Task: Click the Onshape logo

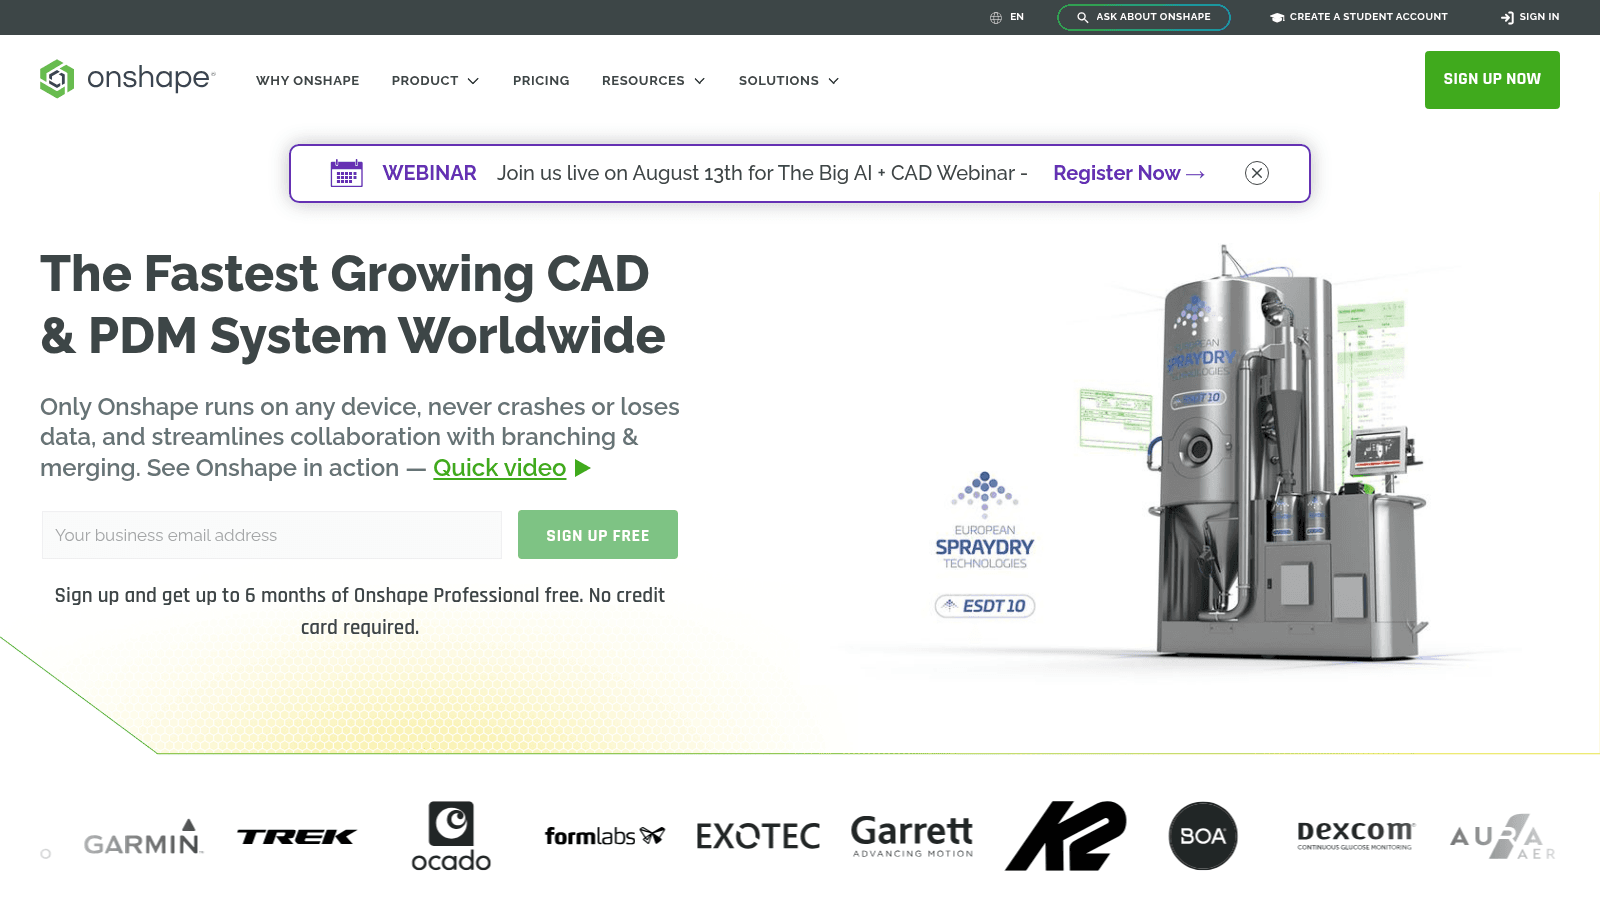Action: (127, 78)
